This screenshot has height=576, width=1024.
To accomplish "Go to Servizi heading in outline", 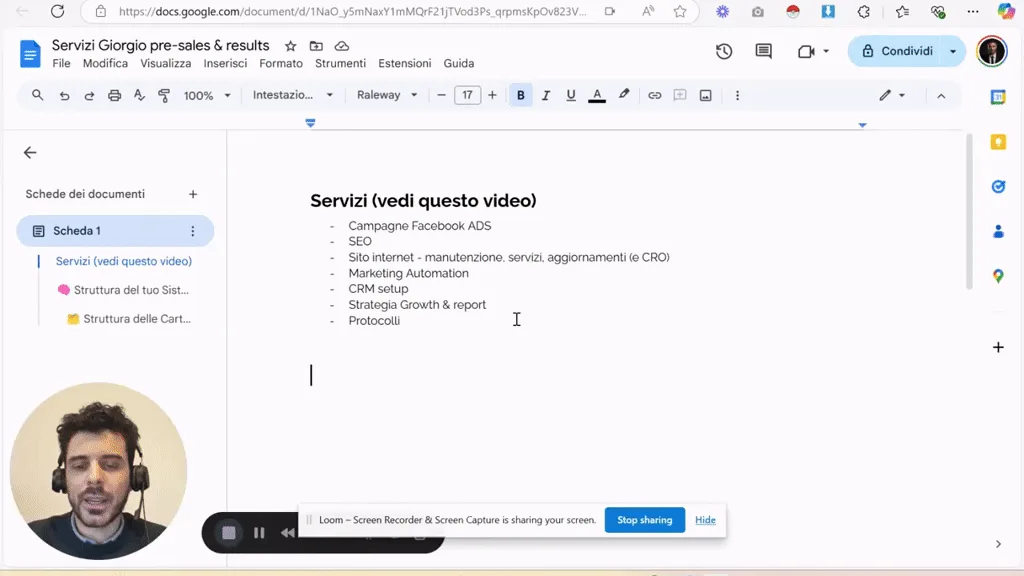I will [123, 261].
